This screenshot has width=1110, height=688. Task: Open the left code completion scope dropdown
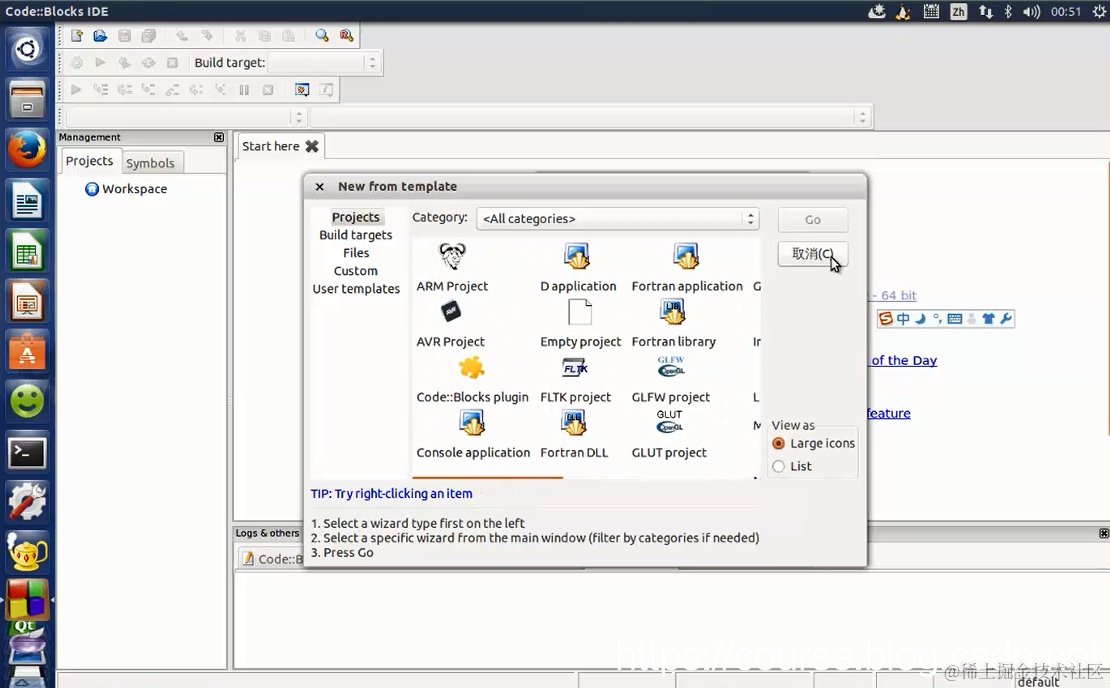point(184,117)
